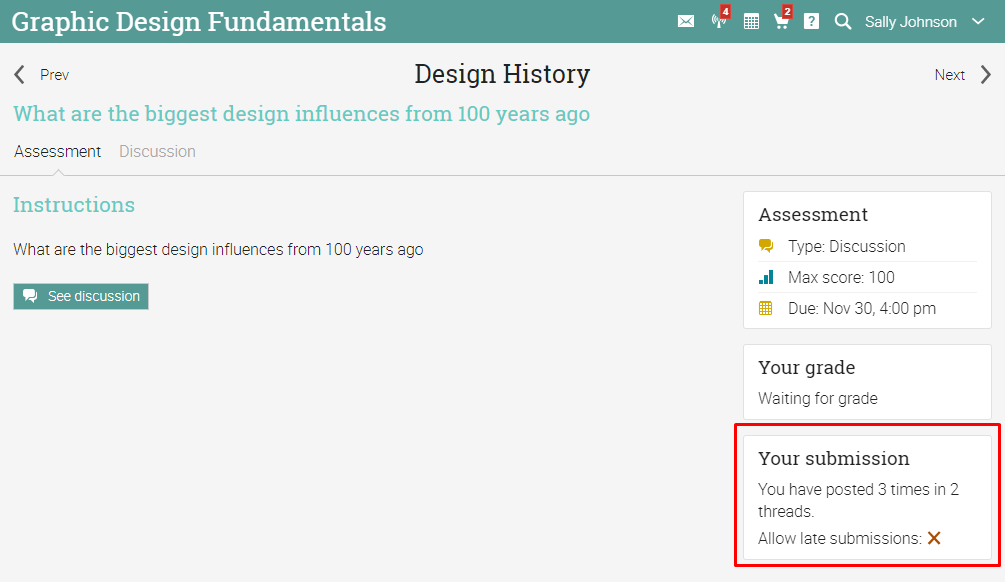Click the search magnifier icon
The image size is (1005, 582).
843,21
